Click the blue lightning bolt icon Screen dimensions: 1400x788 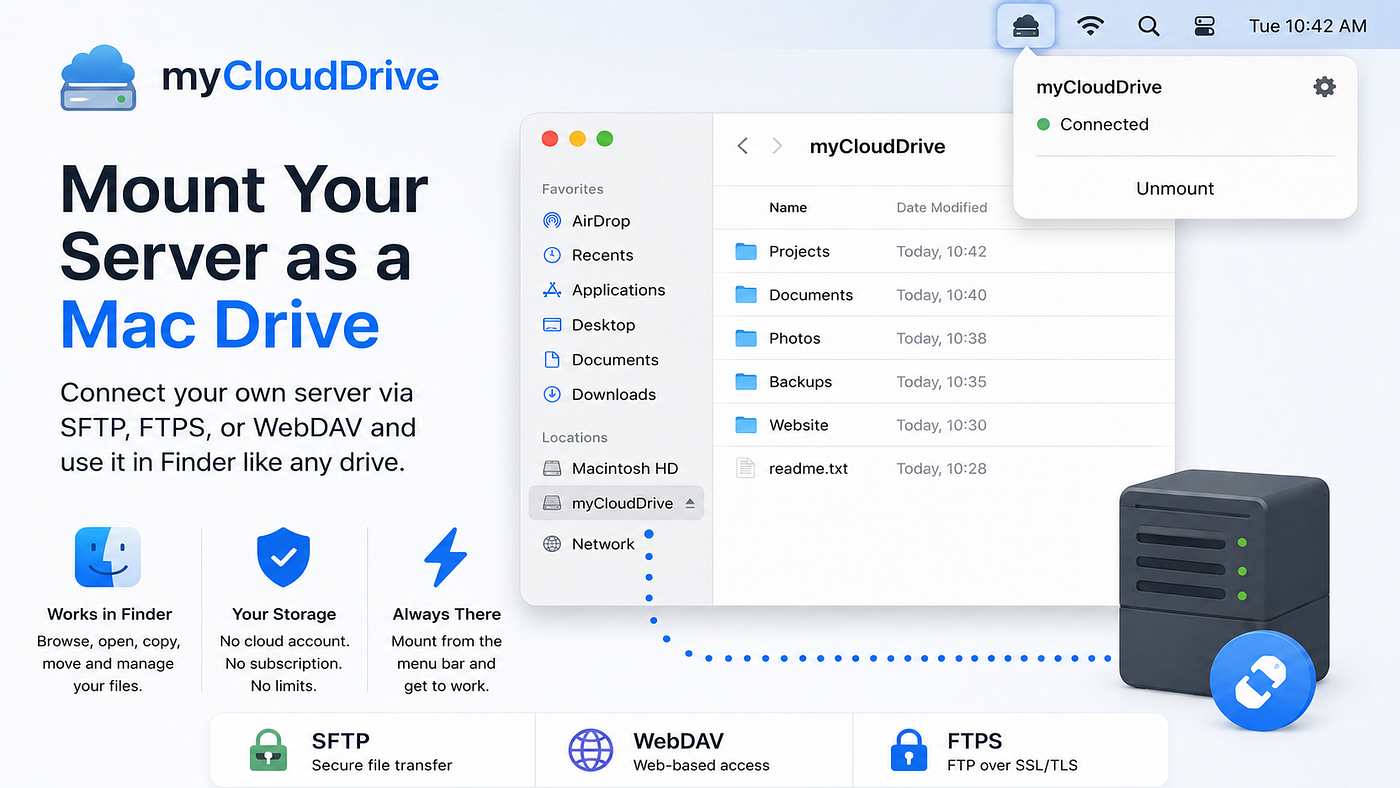coord(445,557)
